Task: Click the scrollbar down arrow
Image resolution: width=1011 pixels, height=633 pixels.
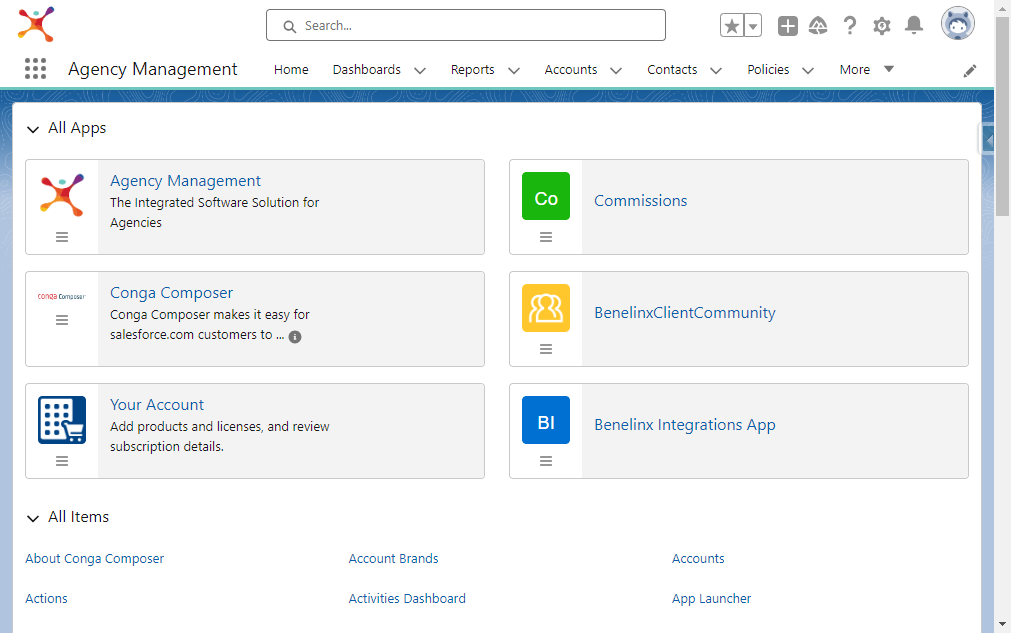Action: coord(1003,624)
